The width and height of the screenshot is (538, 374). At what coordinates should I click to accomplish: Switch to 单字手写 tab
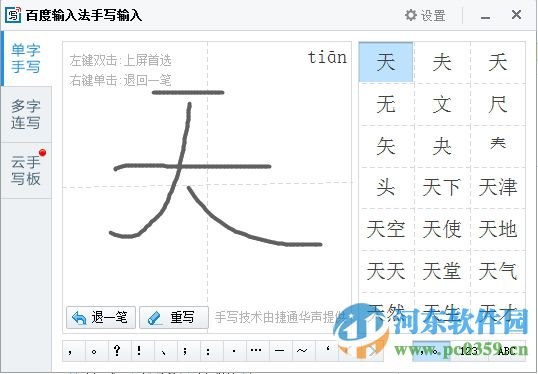26,58
